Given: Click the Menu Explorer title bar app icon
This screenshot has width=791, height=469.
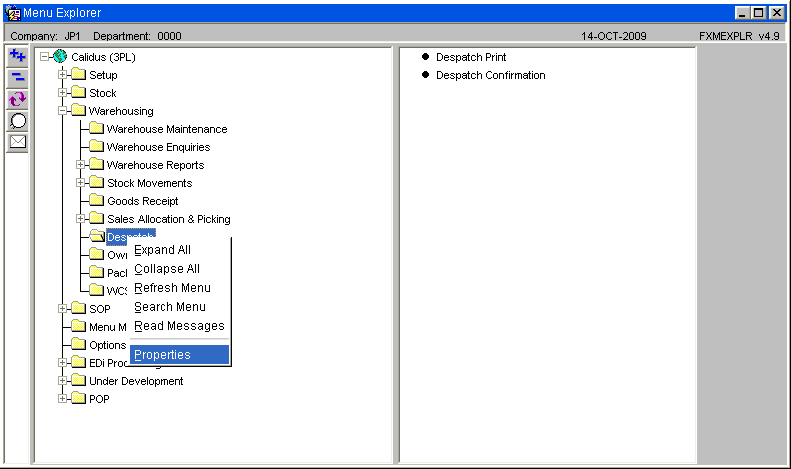Looking at the screenshot, I should point(12,13).
